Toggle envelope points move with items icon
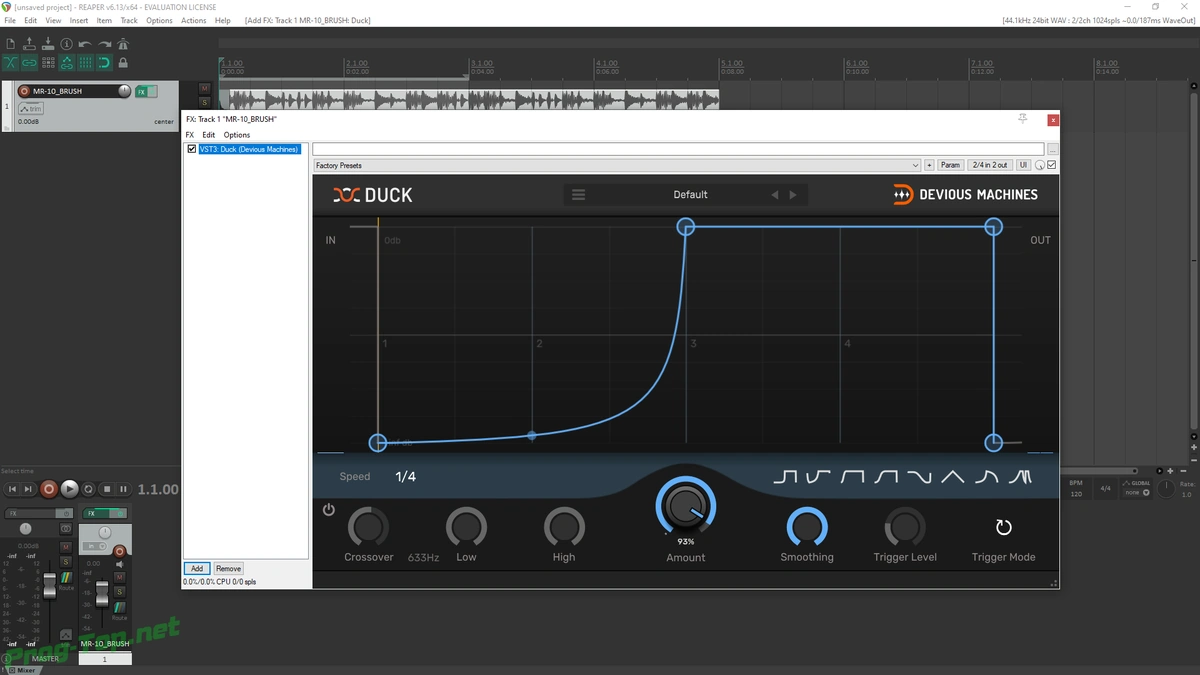The height and width of the screenshot is (675, 1200). 67,62
